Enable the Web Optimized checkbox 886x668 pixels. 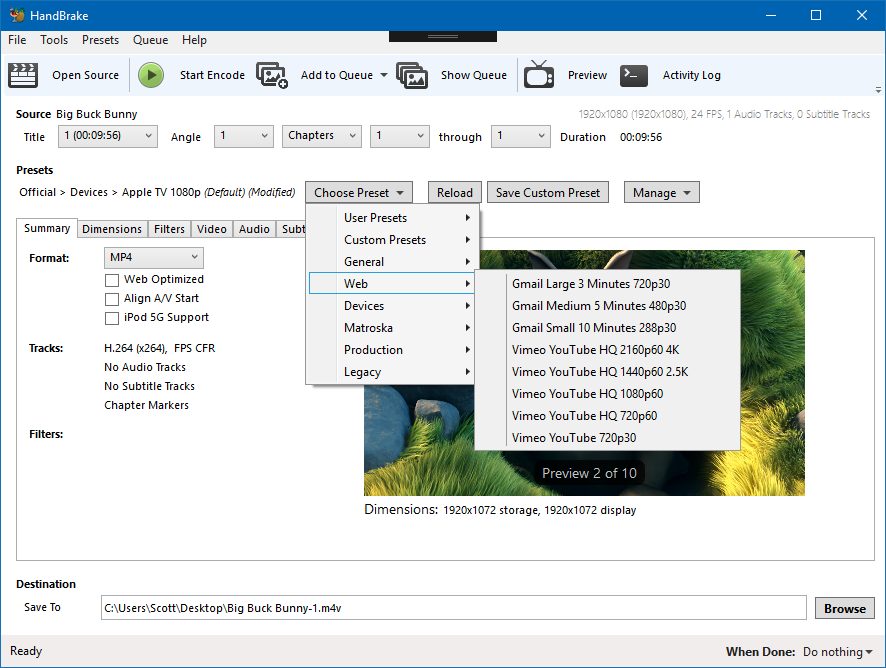[112, 280]
